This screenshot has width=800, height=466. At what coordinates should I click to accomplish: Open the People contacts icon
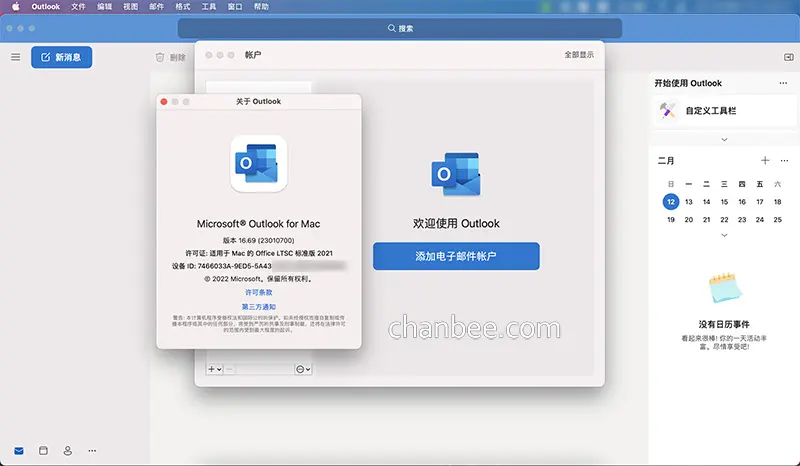67,451
